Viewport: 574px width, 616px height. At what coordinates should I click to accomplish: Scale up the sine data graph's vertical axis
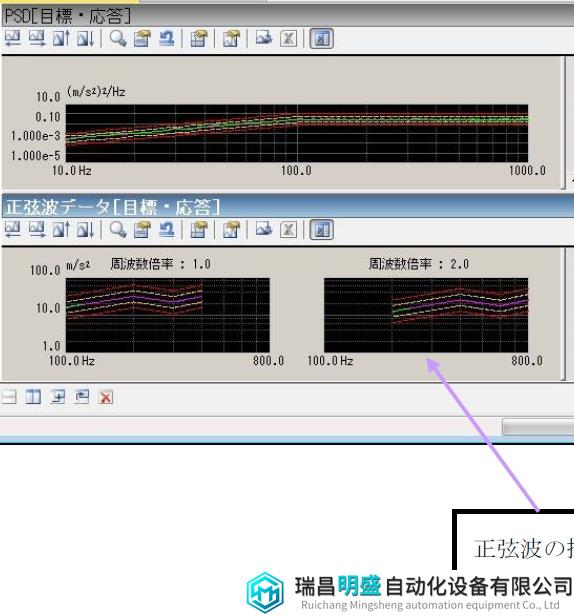(61, 229)
